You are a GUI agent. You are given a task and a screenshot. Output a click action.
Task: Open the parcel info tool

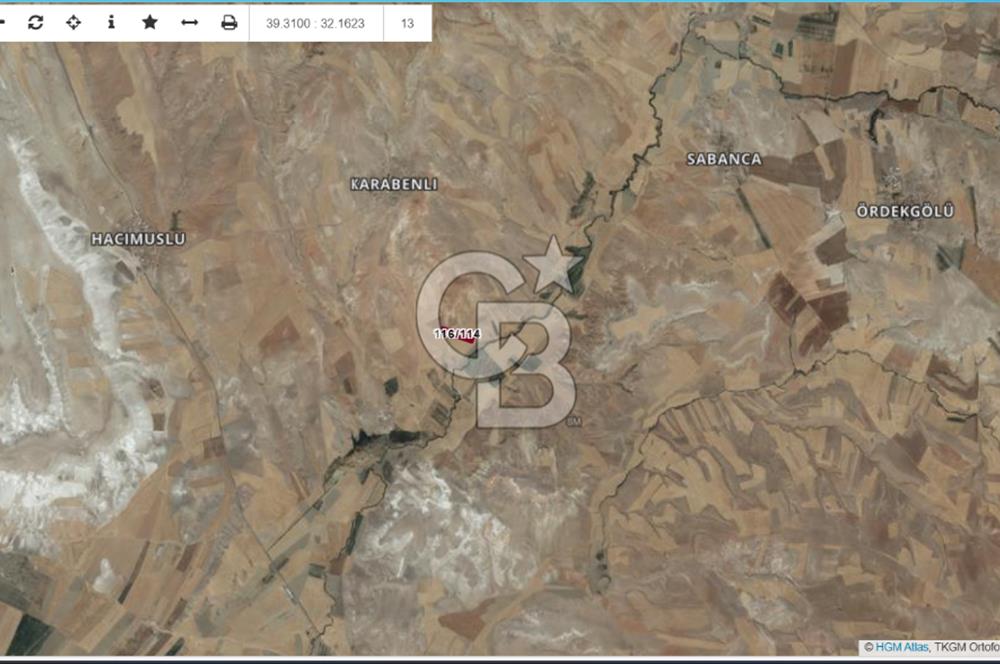(x=111, y=22)
